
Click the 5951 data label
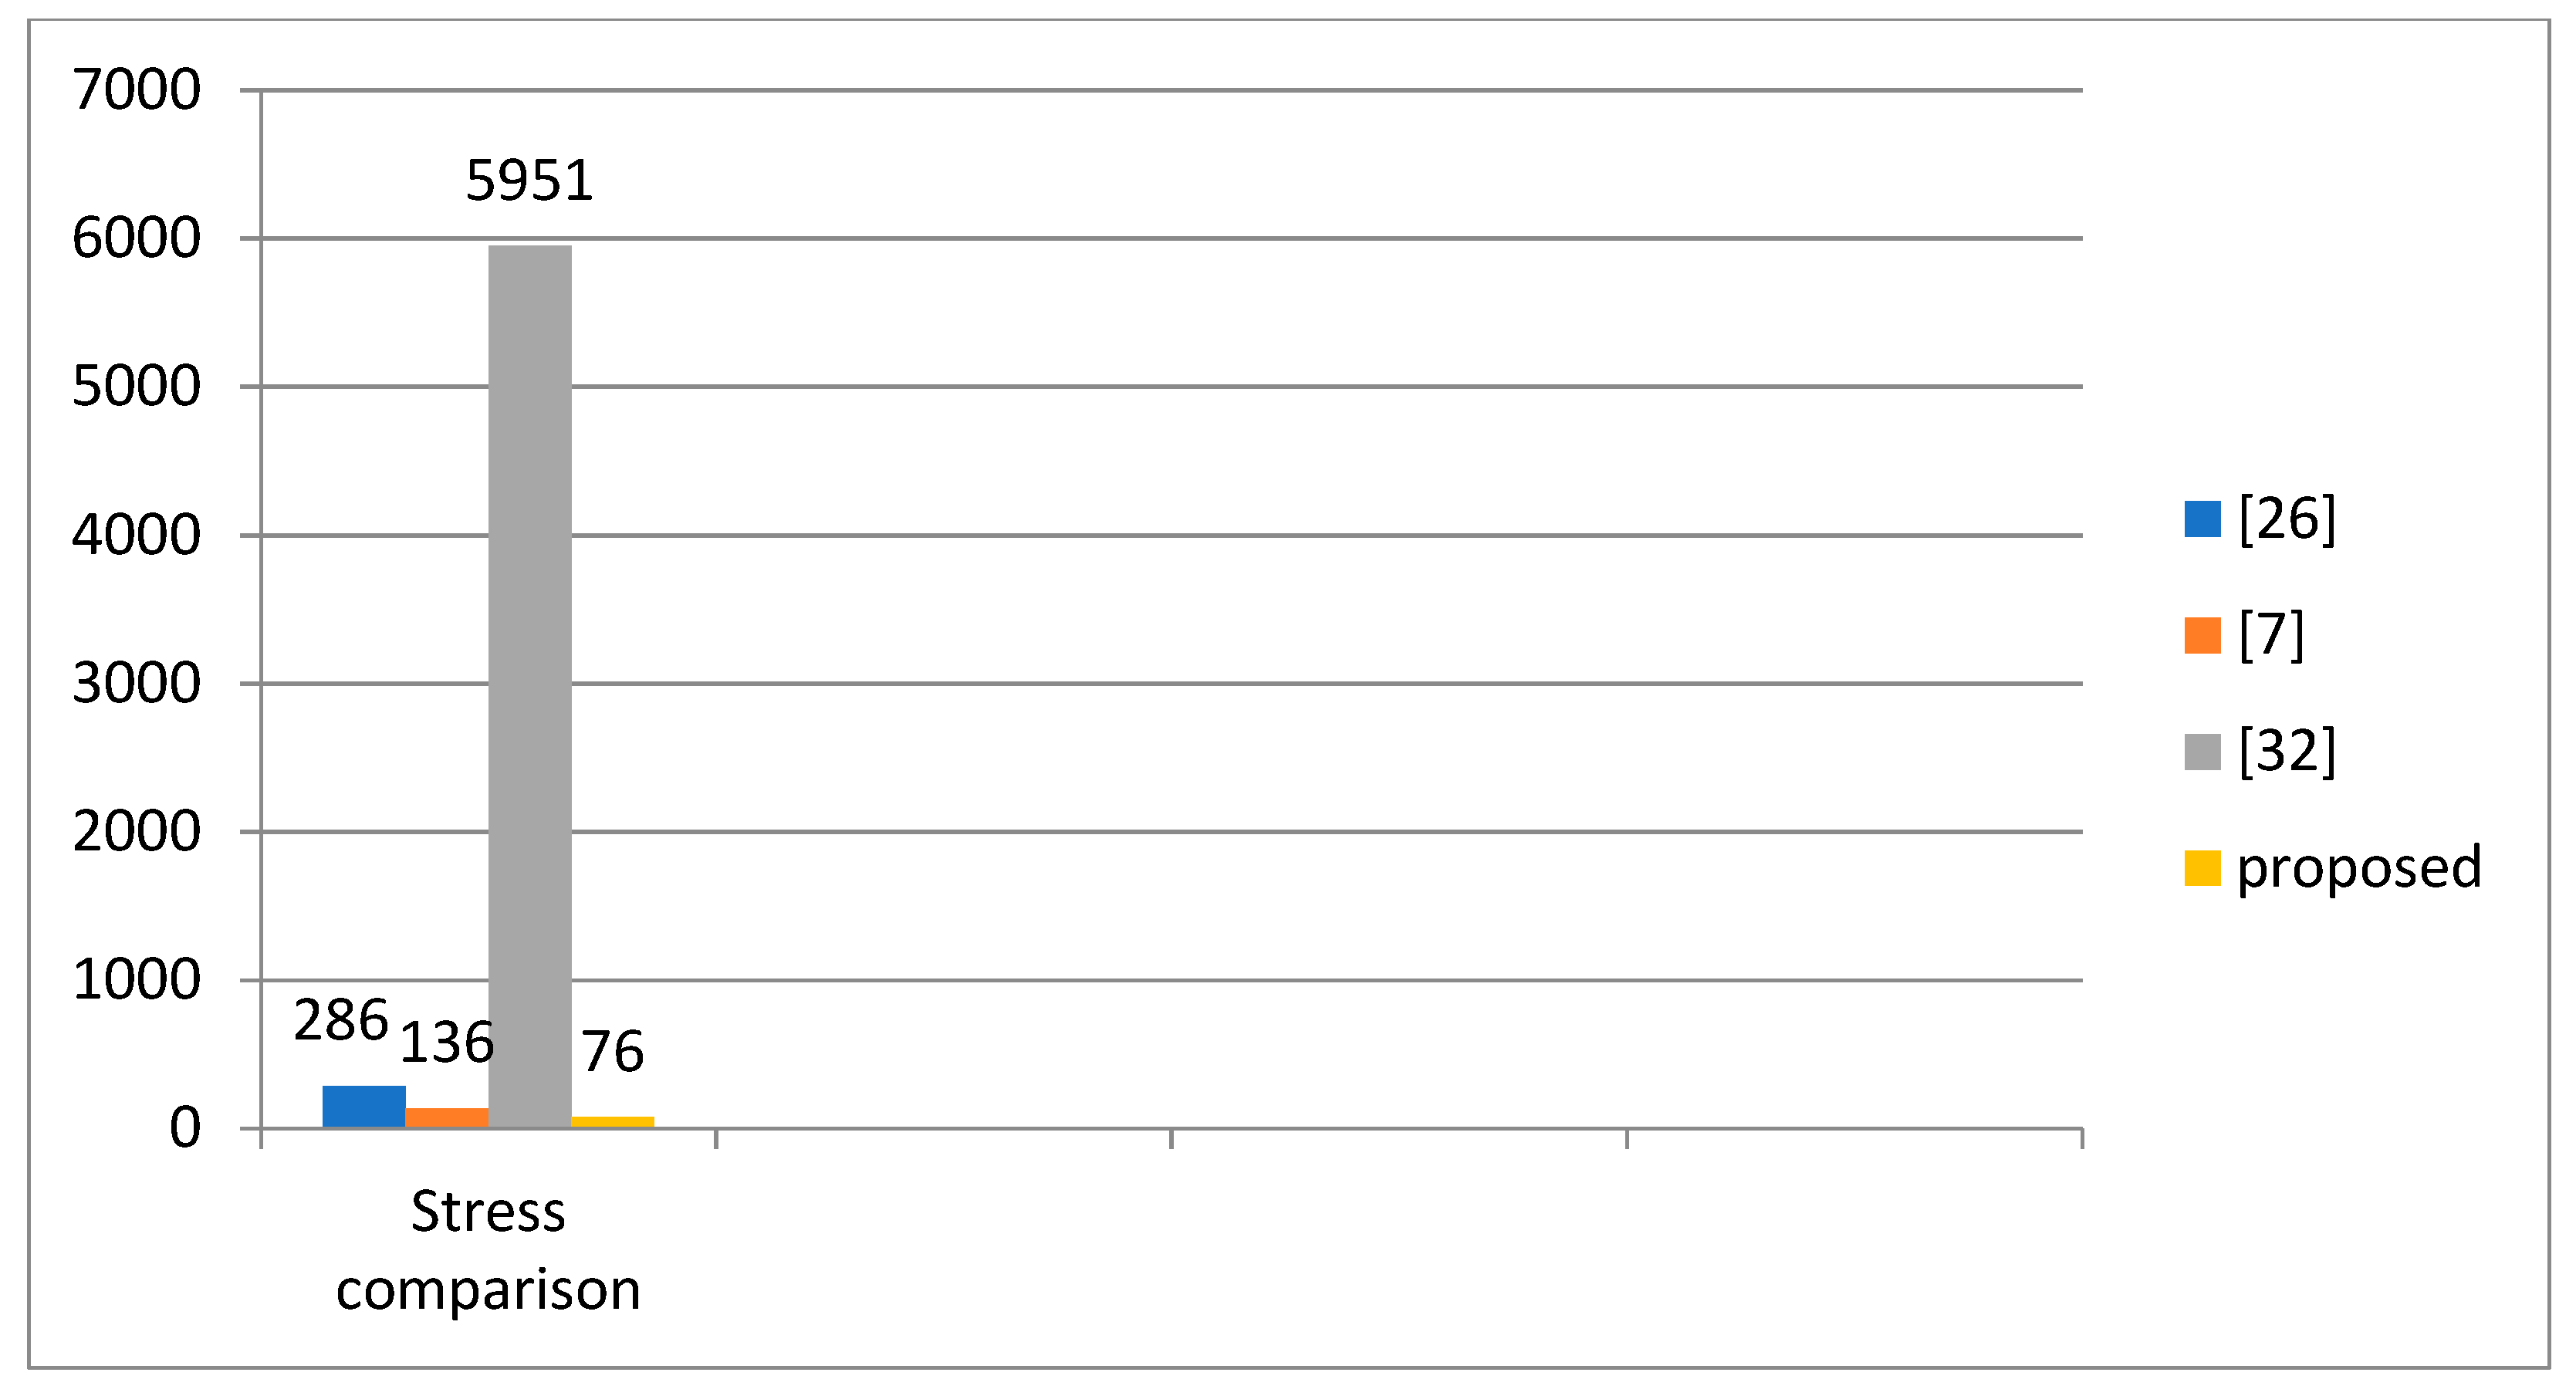[x=530, y=181]
